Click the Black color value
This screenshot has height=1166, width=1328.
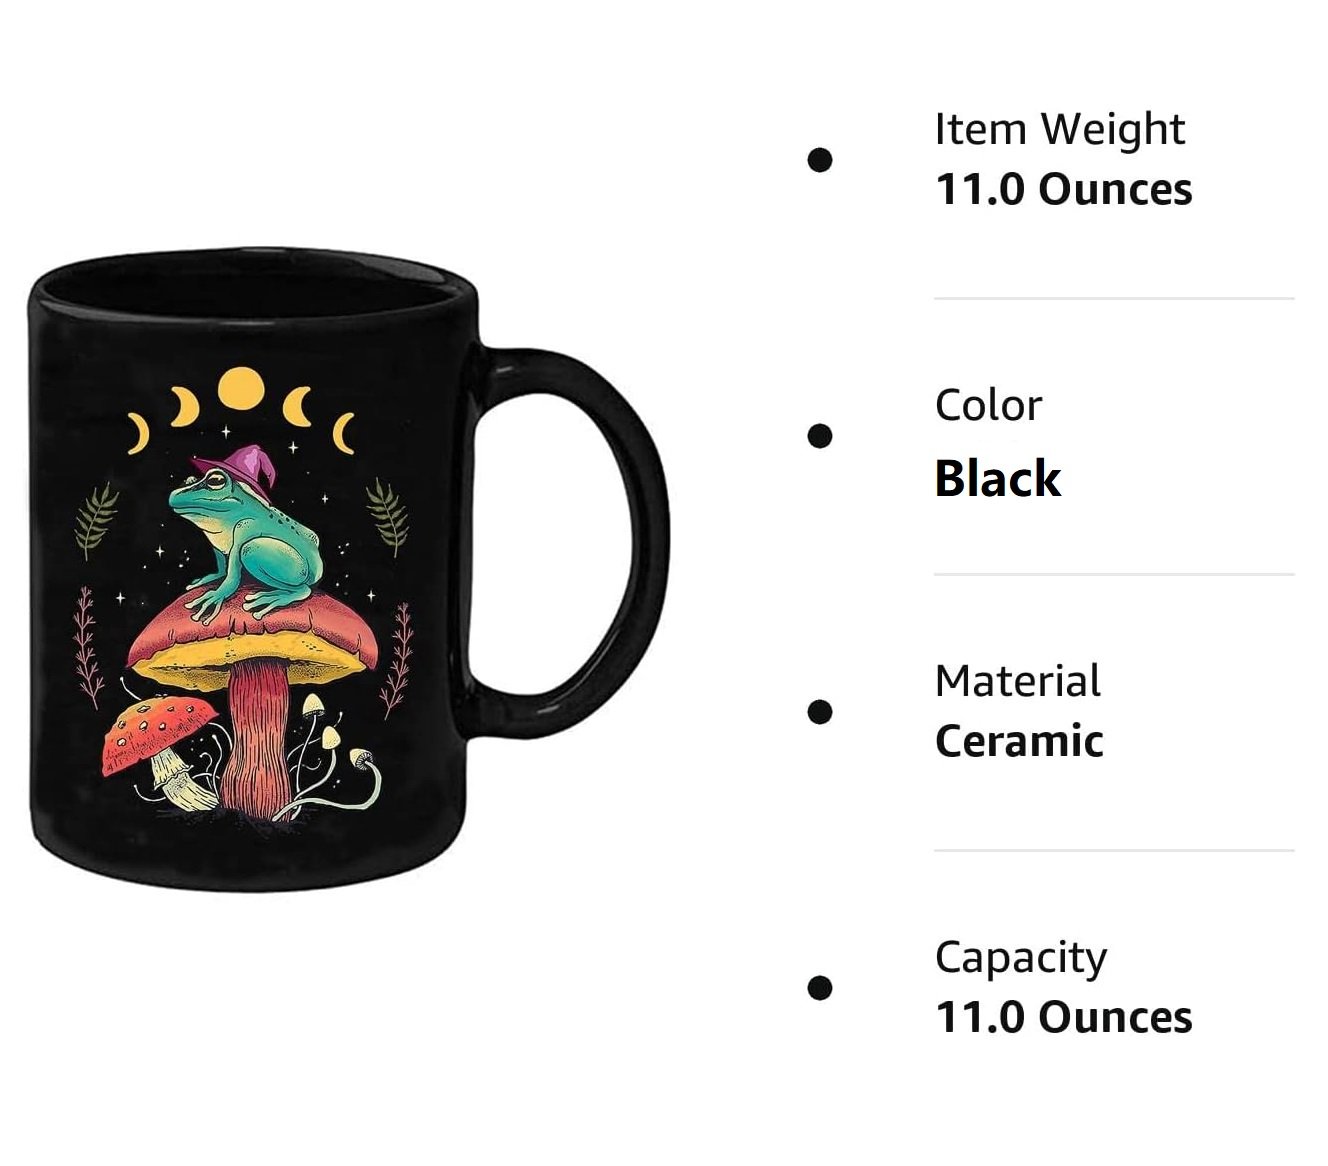click(x=997, y=478)
